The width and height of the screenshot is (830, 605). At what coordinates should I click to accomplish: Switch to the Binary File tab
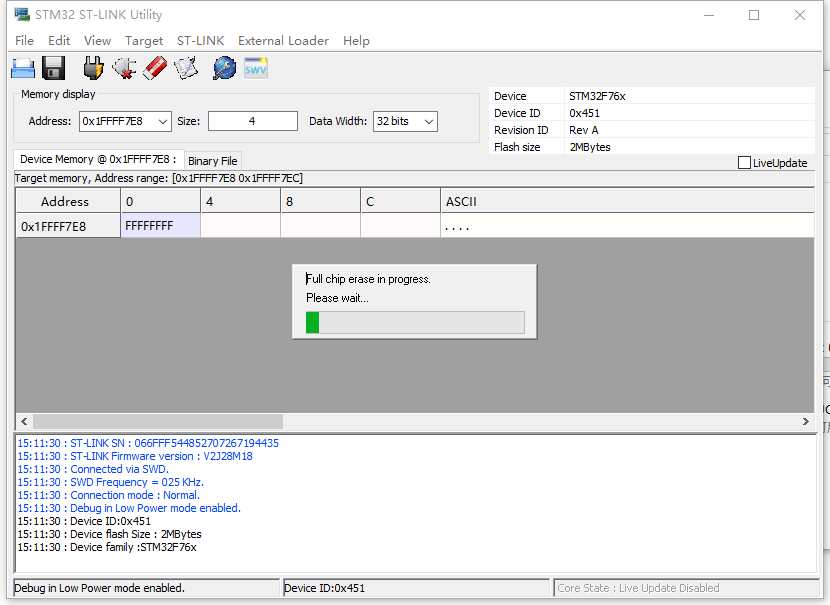click(213, 161)
